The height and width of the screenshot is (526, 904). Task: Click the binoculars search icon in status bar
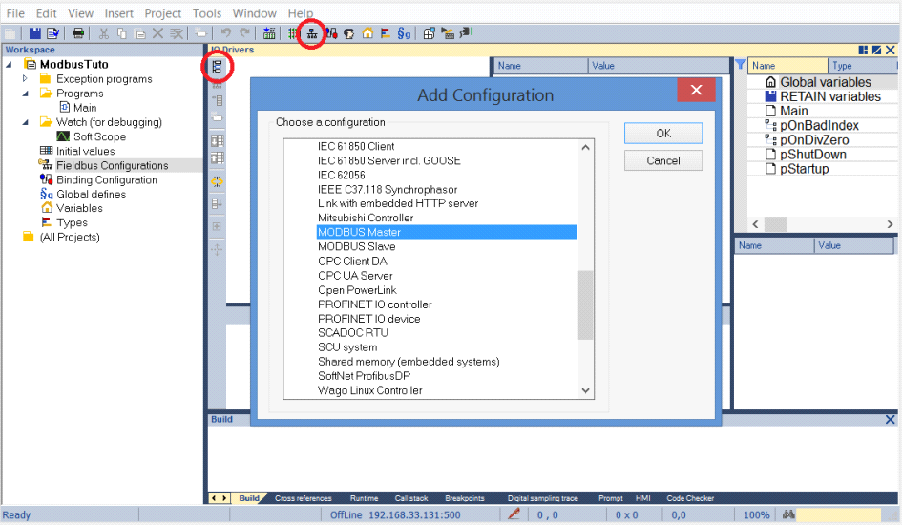click(x=789, y=514)
